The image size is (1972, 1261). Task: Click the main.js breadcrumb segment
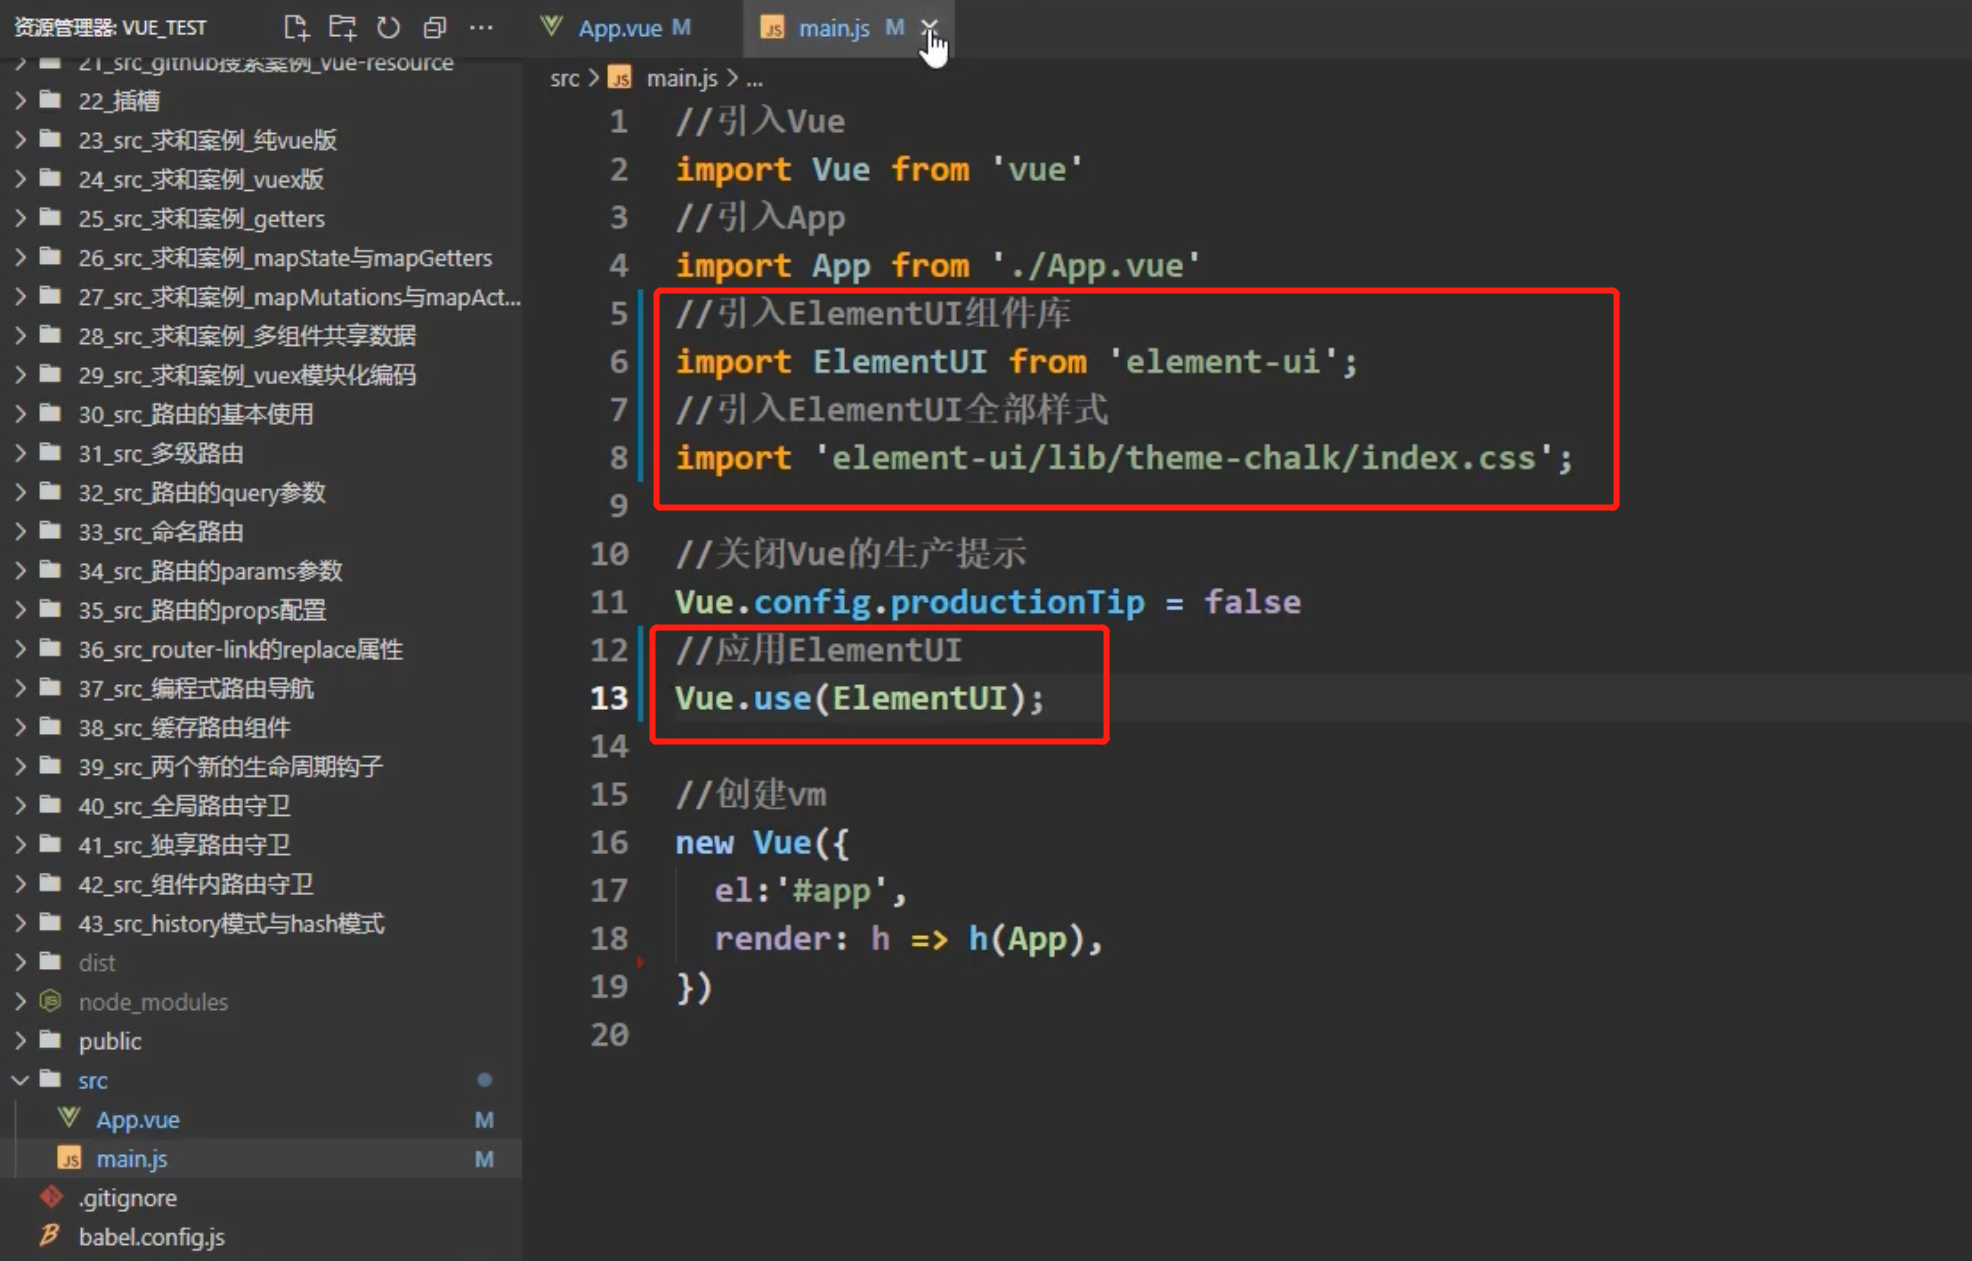682,78
